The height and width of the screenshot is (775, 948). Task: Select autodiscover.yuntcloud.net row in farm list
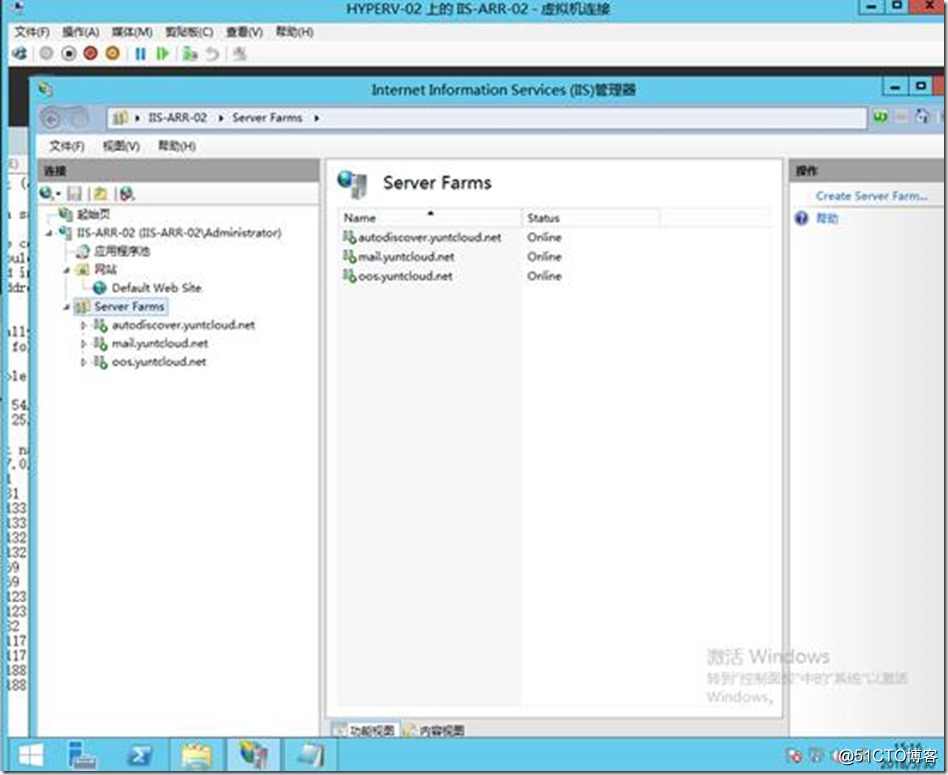pos(429,238)
